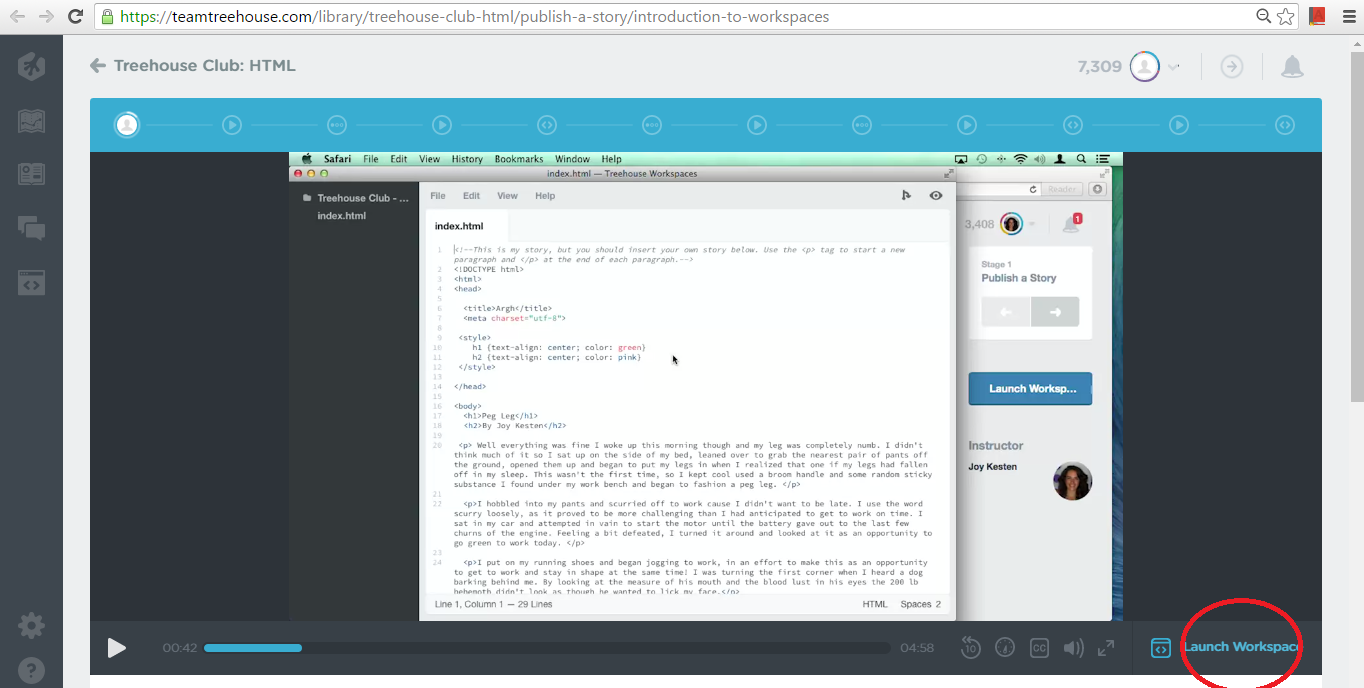The height and width of the screenshot is (688, 1364).
Task: Open the Workspaces Help menu in video
Action: pyautogui.click(x=545, y=196)
